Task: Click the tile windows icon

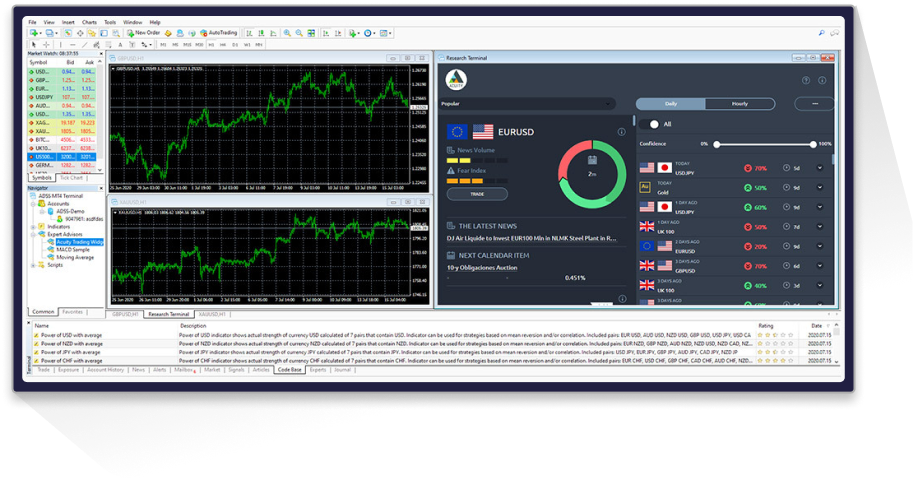Action: 311,33
